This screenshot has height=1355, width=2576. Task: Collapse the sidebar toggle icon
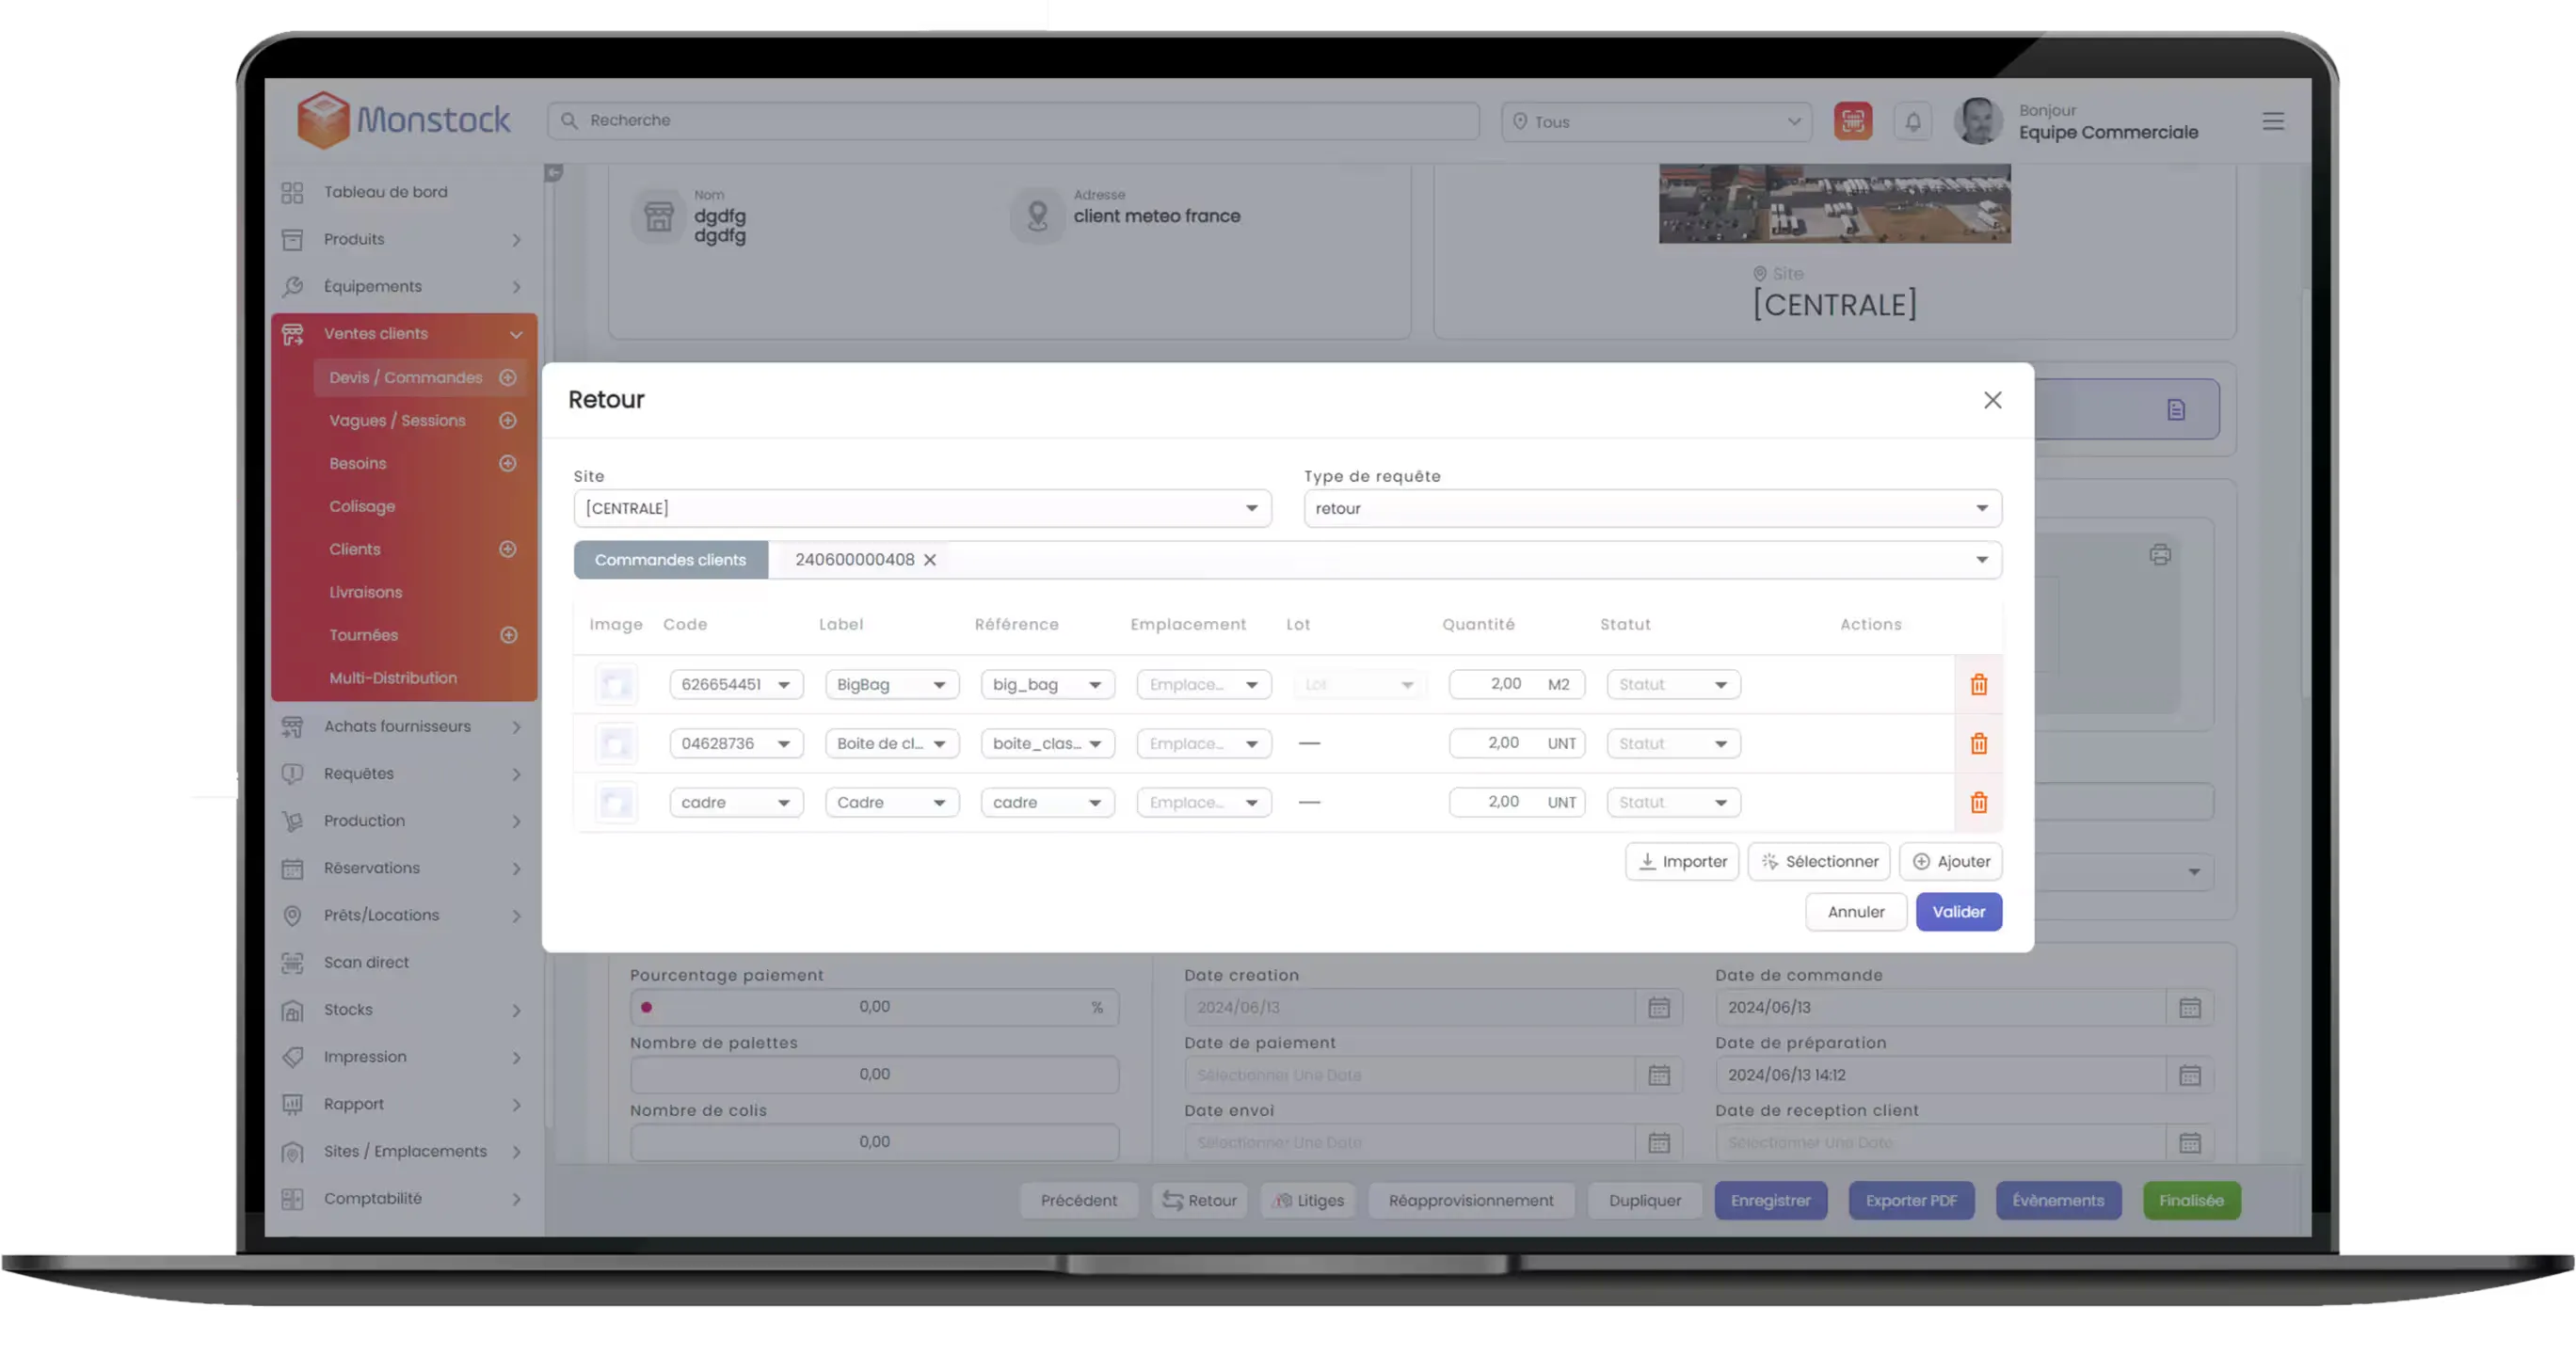point(554,173)
